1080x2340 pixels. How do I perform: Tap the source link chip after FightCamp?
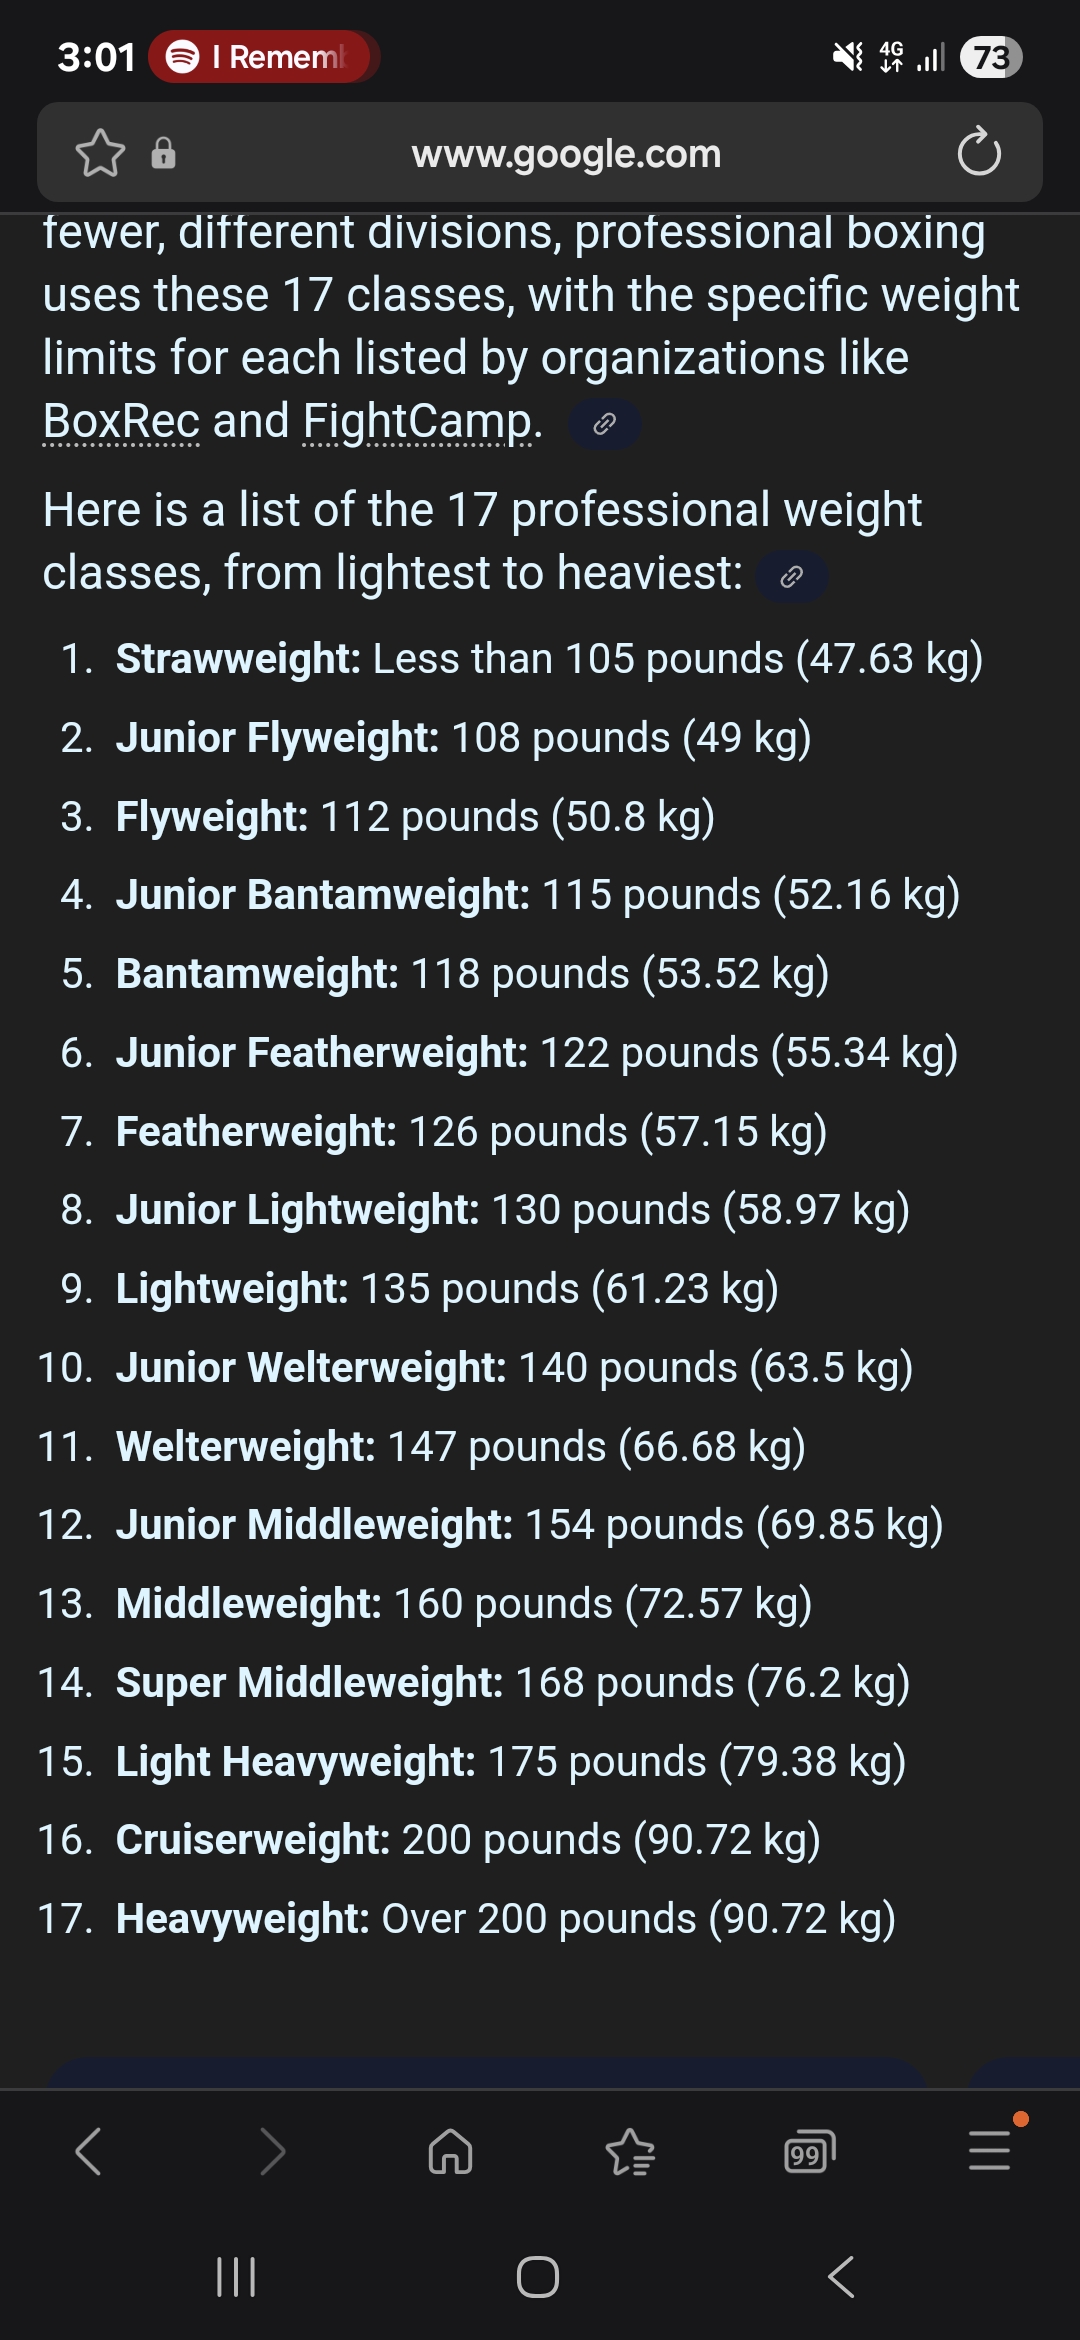[604, 424]
